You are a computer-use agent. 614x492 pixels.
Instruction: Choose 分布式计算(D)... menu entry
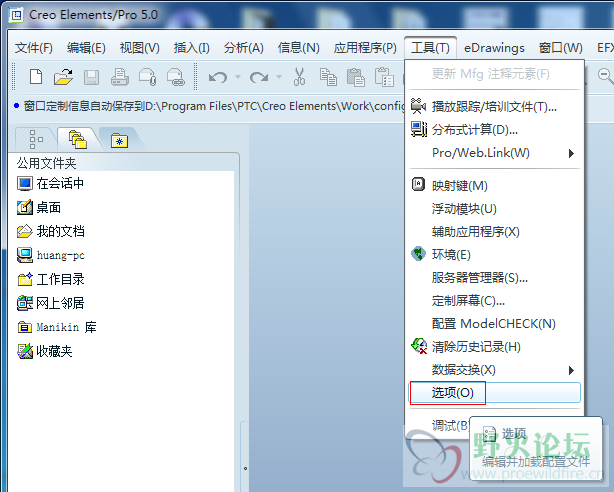pyautogui.click(x=495, y=130)
